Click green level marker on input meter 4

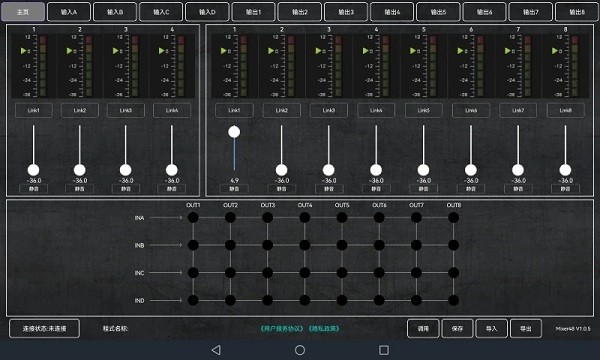(x=161, y=50)
